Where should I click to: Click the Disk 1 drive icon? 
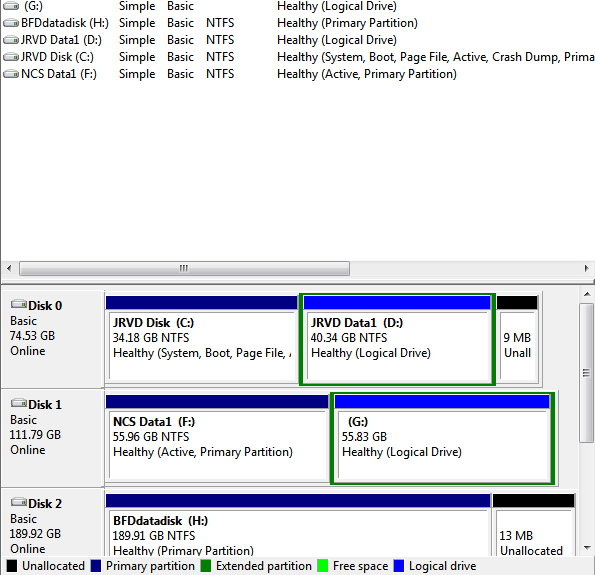pyautogui.click(x=19, y=403)
